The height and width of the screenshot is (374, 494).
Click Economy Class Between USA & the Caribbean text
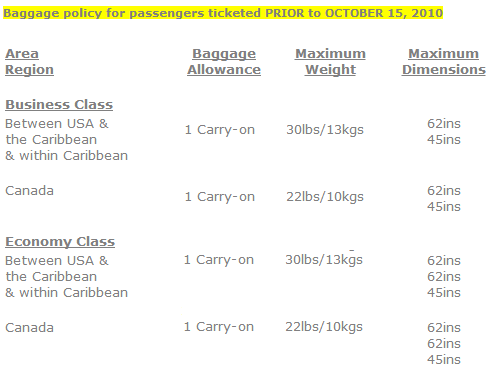pos(67,277)
